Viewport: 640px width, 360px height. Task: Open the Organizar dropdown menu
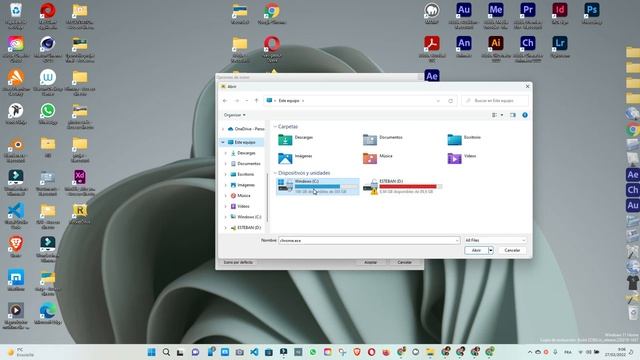point(235,115)
